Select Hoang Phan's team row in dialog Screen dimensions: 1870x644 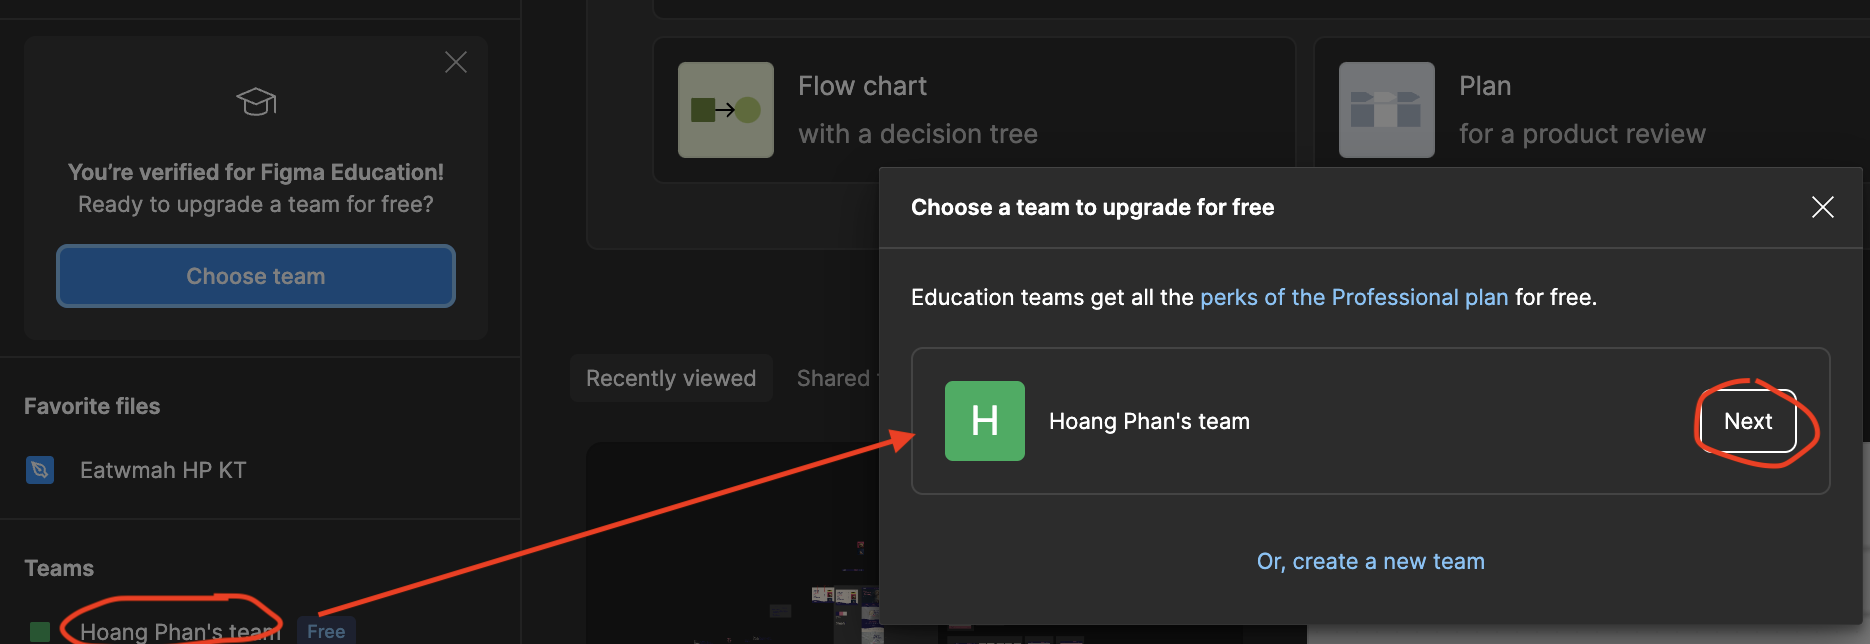pyautogui.click(x=1371, y=421)
